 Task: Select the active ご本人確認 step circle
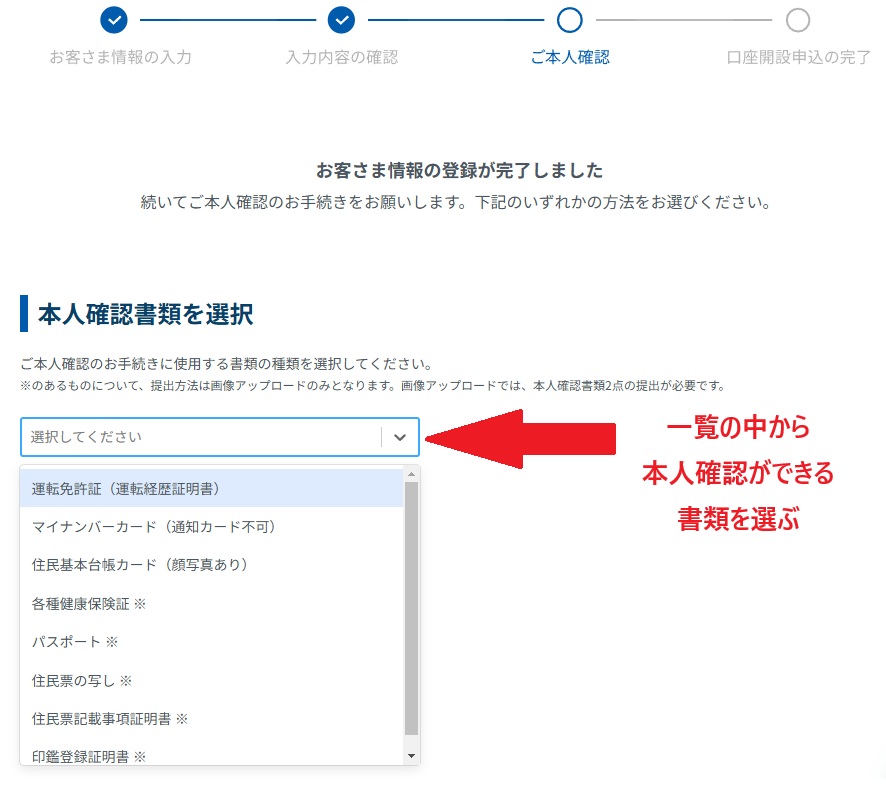pyautogui.click(x=570, y=20)
